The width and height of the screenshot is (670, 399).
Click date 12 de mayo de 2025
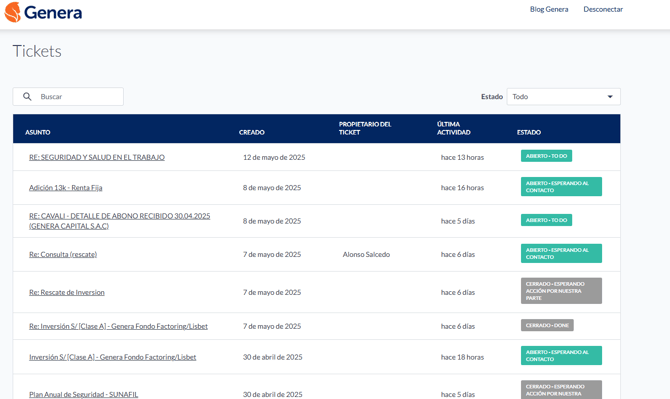coord(274,157)
